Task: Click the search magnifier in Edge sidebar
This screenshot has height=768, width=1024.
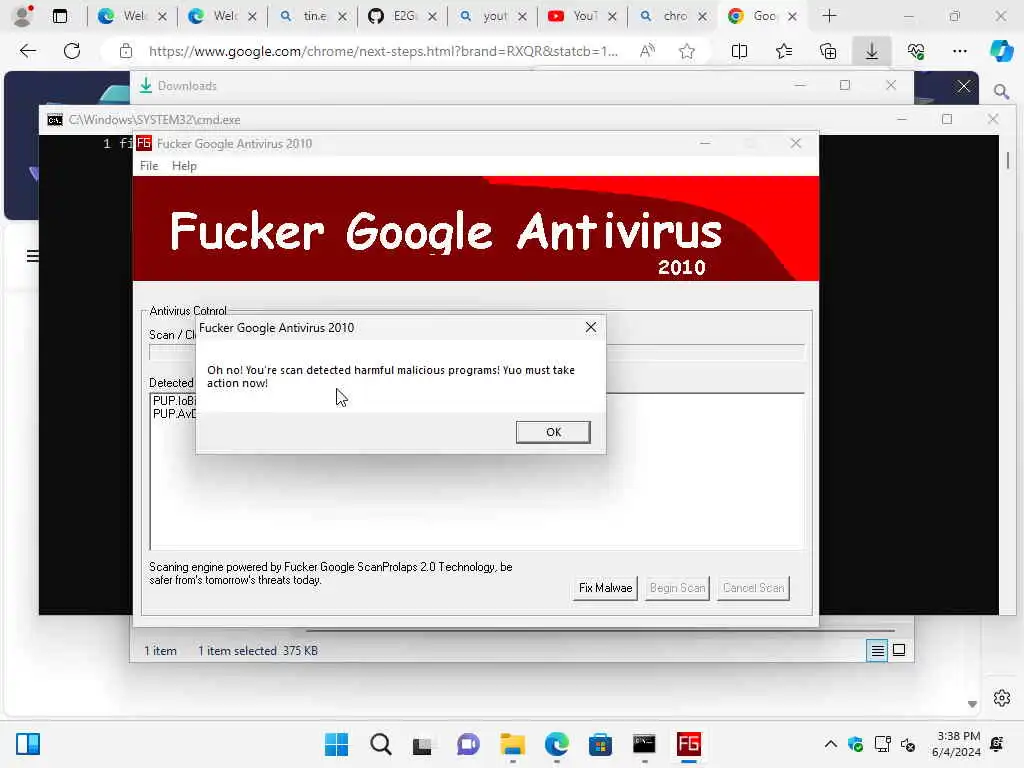Action: 1001,91
